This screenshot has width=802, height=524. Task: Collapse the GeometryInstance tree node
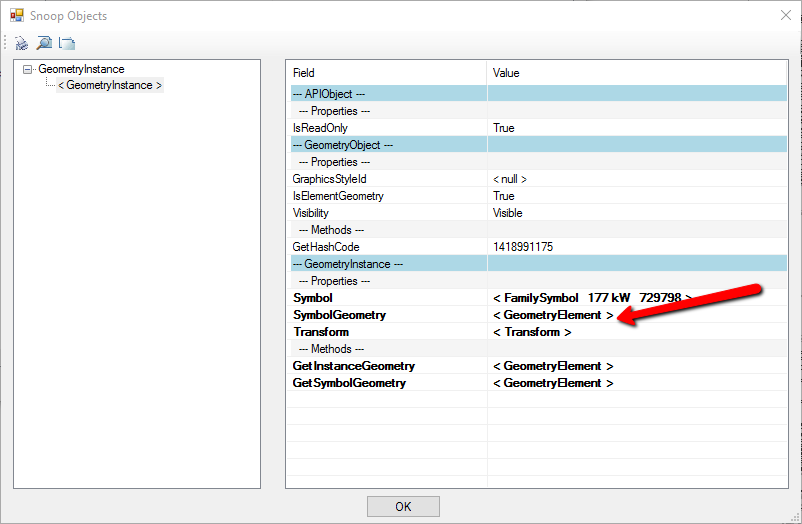(28, 70)
